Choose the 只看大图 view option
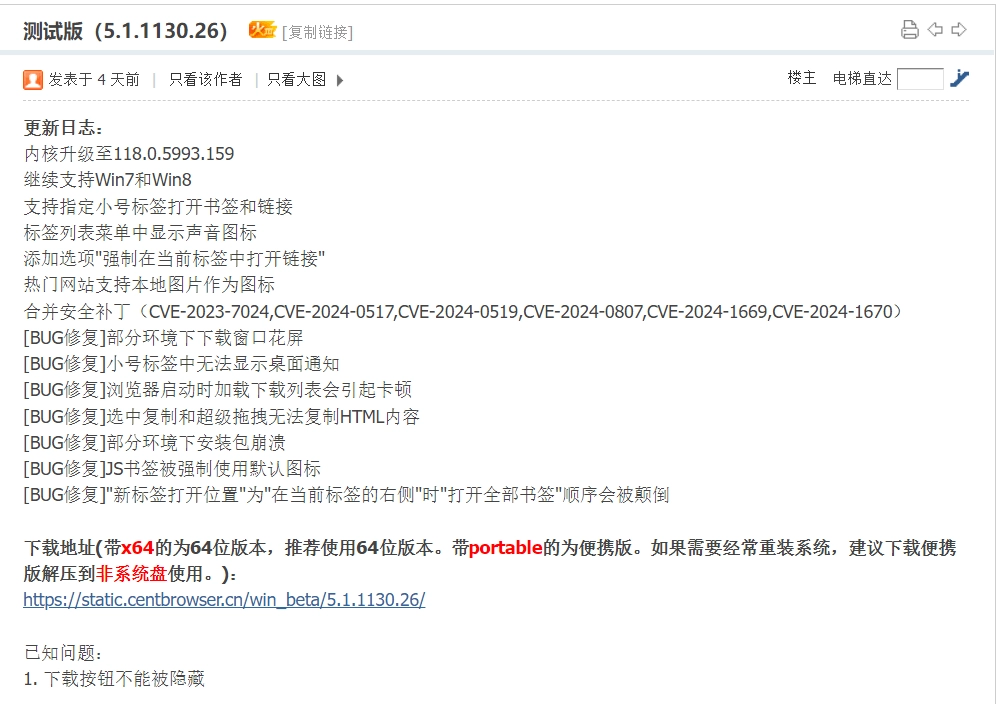This screenshot has width=996, height=704. 297,79
